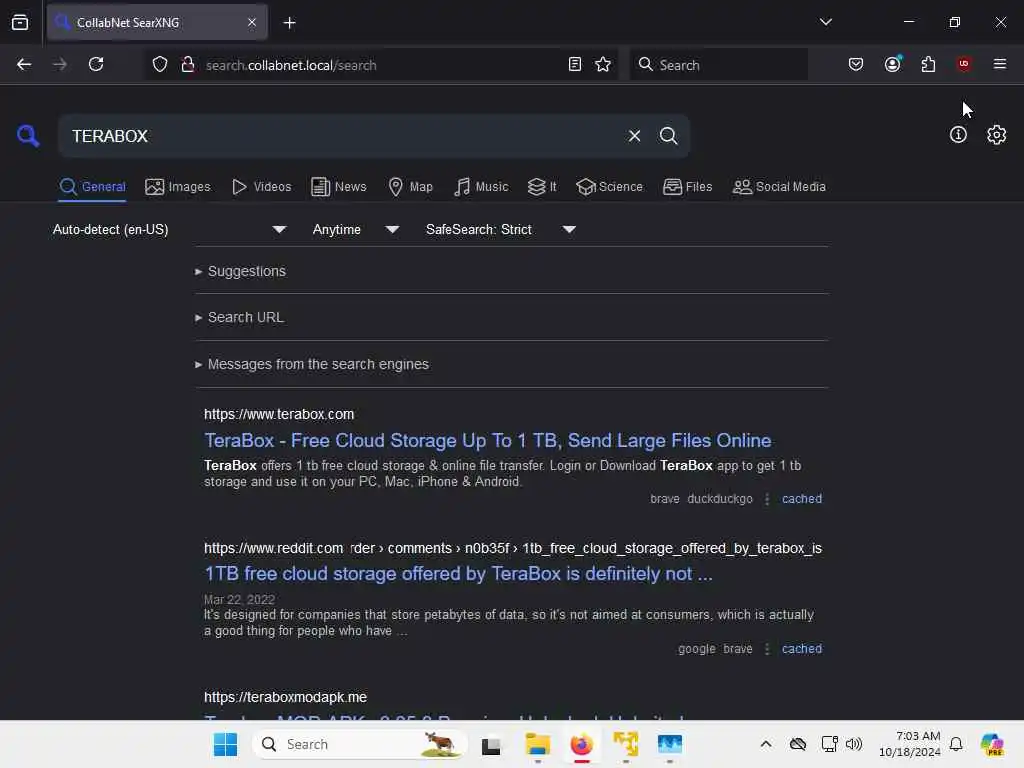Switch to Files category

[x=687, y=187]
